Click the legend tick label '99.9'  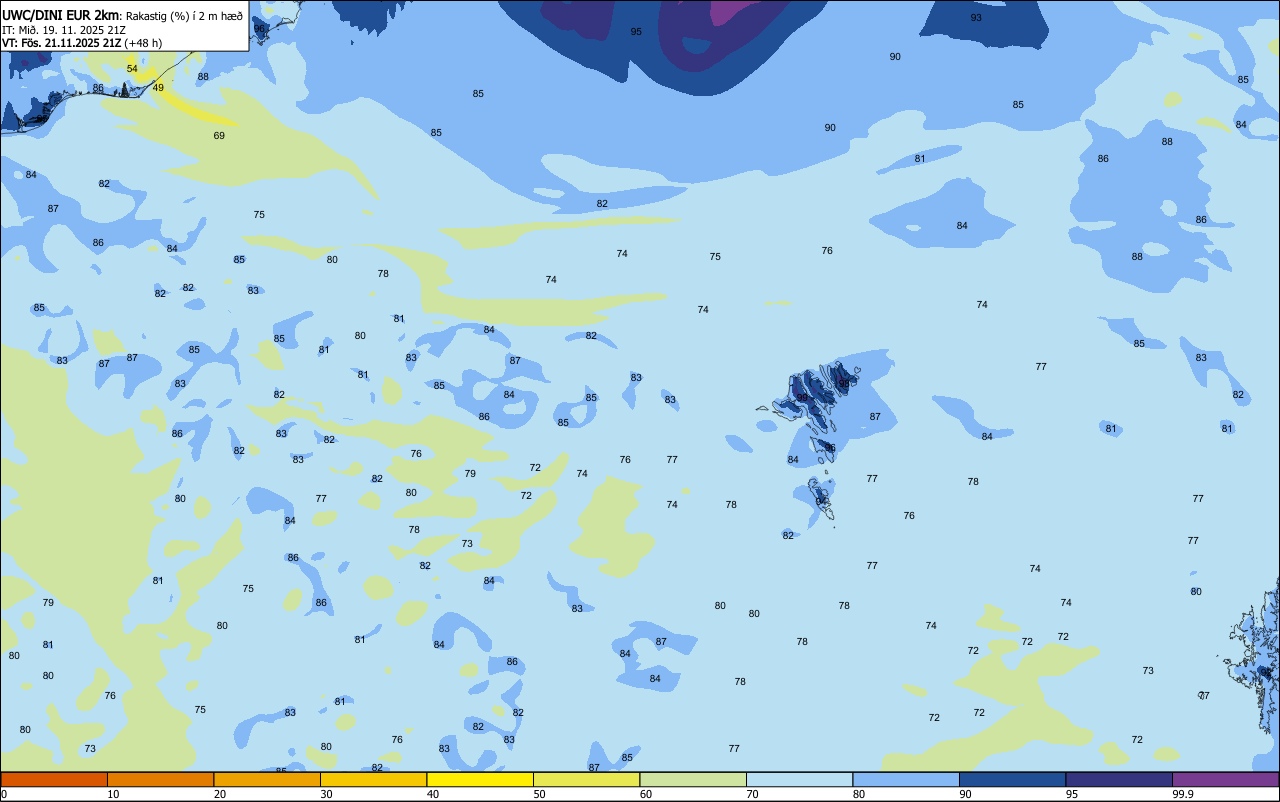(x=1183, y=794)
